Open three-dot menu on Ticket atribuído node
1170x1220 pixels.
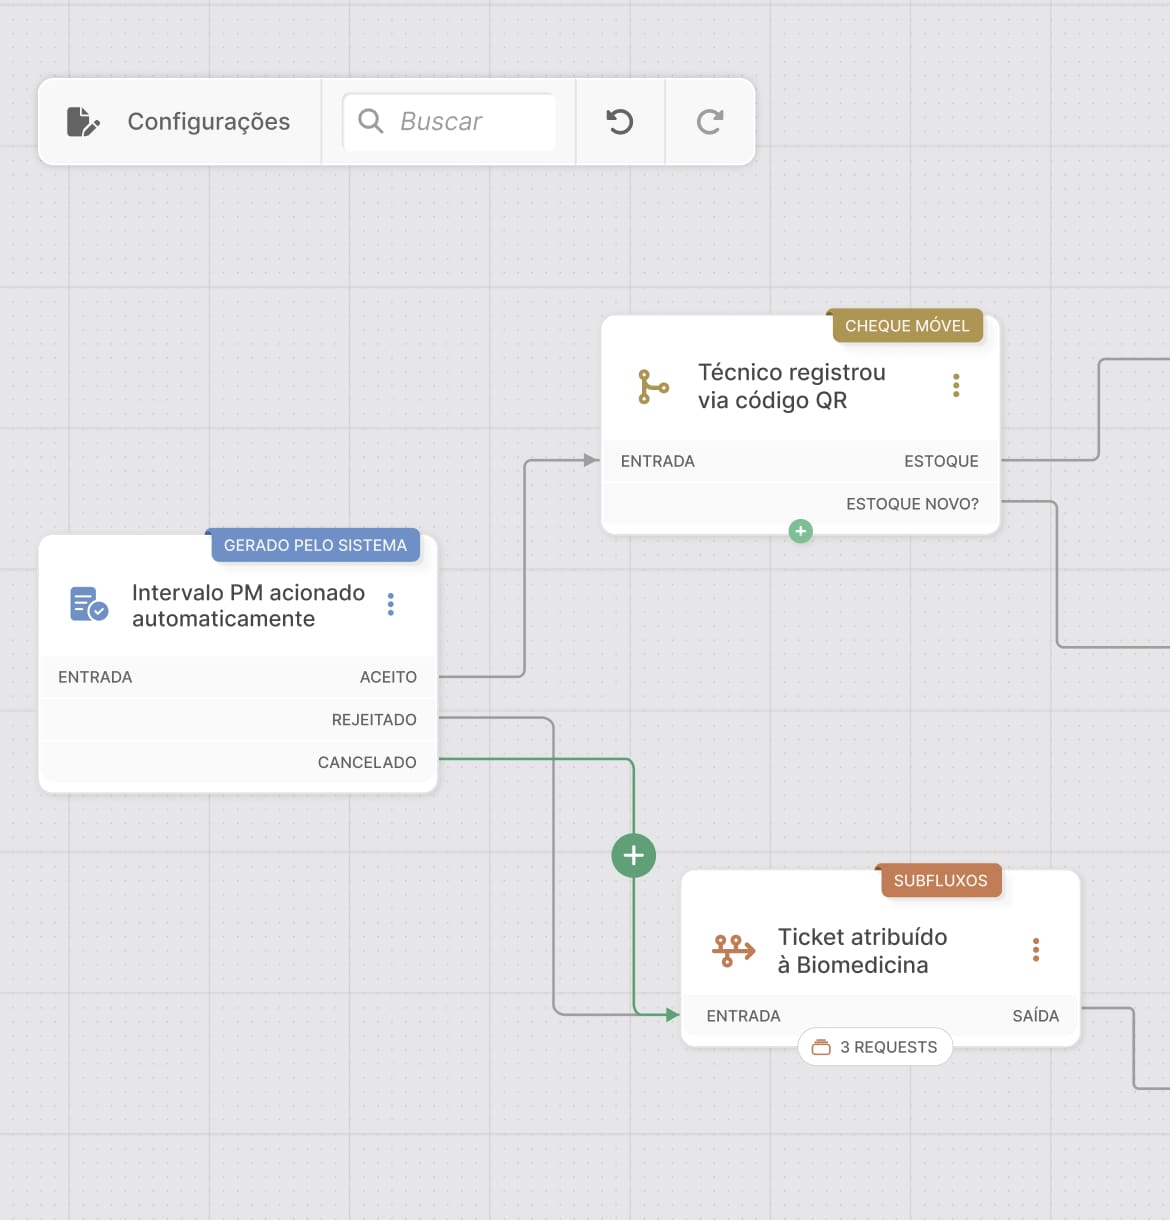(x=1036, y=949)
